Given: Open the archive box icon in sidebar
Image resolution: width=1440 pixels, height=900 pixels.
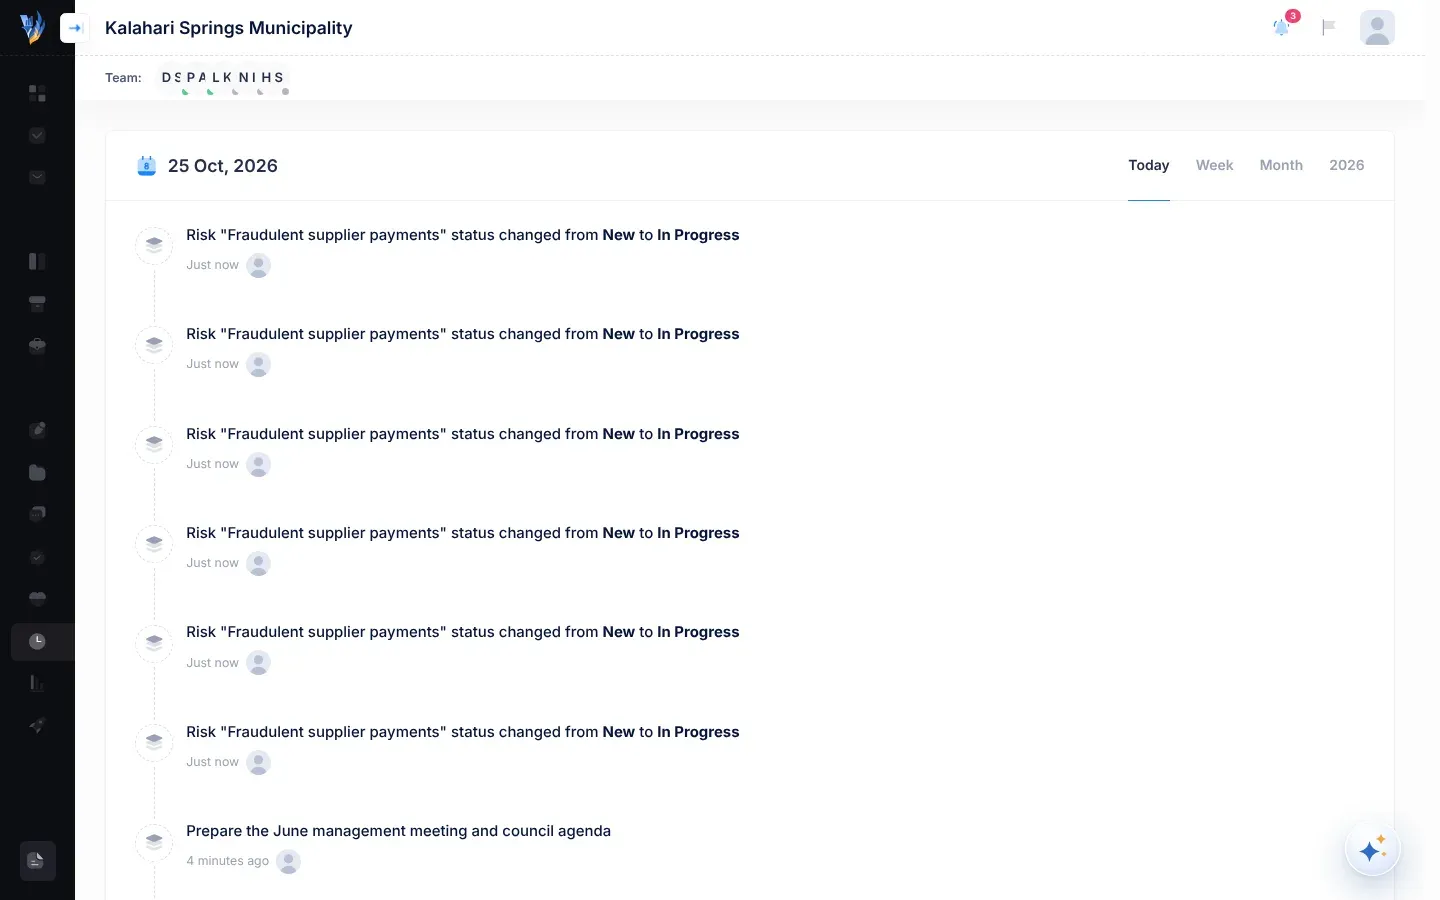Looking at the screenshot, I should [37, 303].
